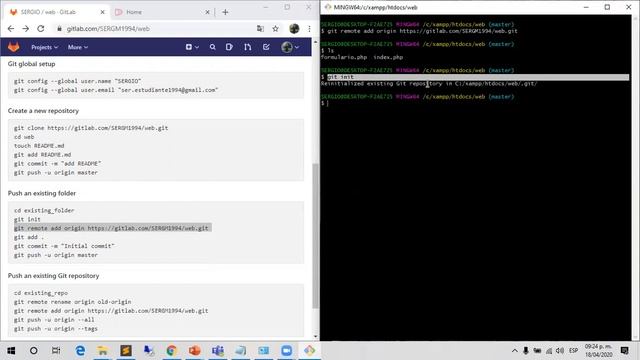
Task: Open the GitLab new item plus menu
Action: 192,47
